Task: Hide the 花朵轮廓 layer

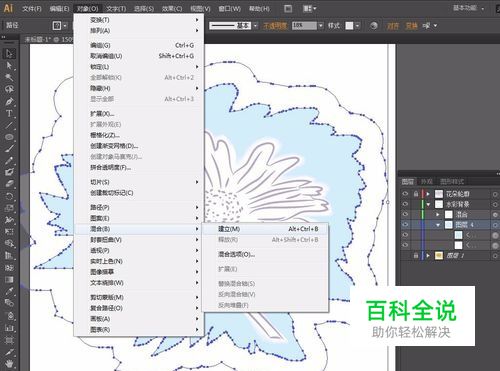Action: 405,194
